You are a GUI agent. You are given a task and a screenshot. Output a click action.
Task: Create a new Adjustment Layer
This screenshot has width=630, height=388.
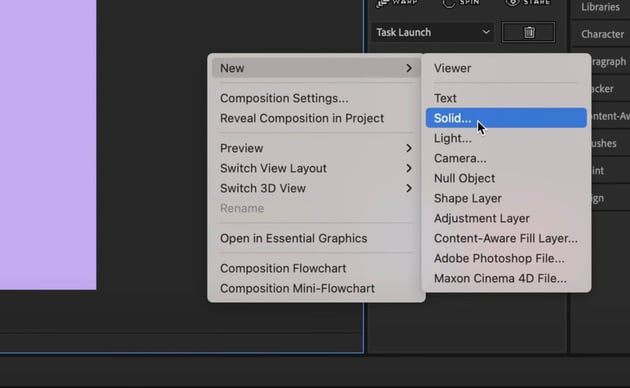506,219
